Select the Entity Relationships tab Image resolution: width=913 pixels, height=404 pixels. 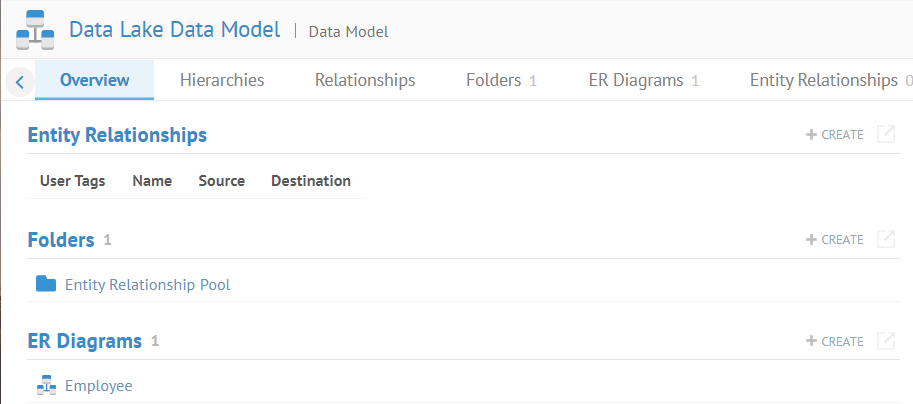[825, 80]
